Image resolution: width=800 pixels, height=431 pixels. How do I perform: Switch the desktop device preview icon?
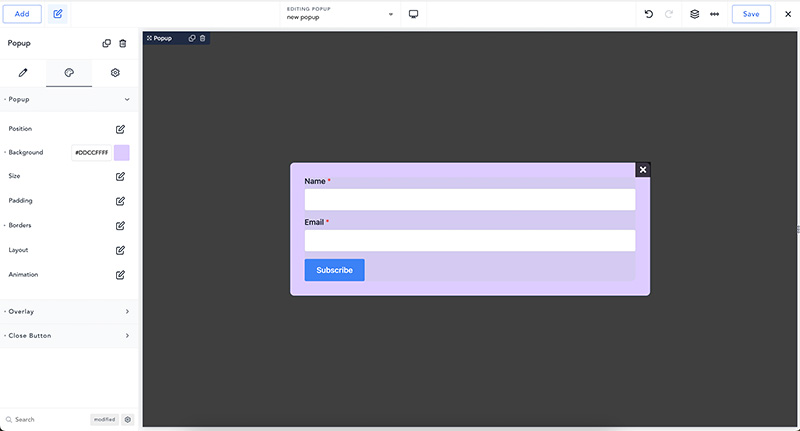tap(413, 14)
